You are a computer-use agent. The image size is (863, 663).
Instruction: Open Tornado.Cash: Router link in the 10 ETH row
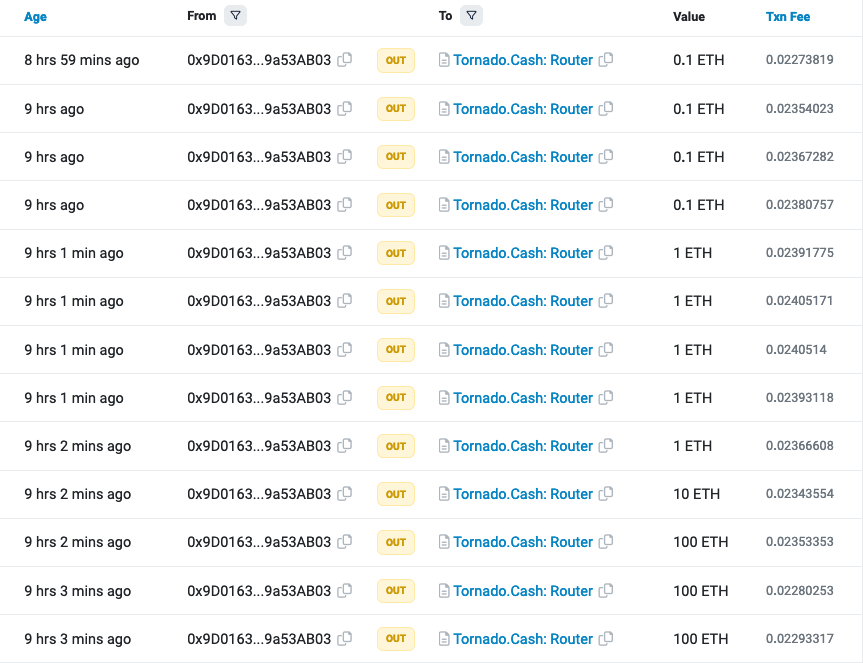pyautogui.click(x=523, y=494)
